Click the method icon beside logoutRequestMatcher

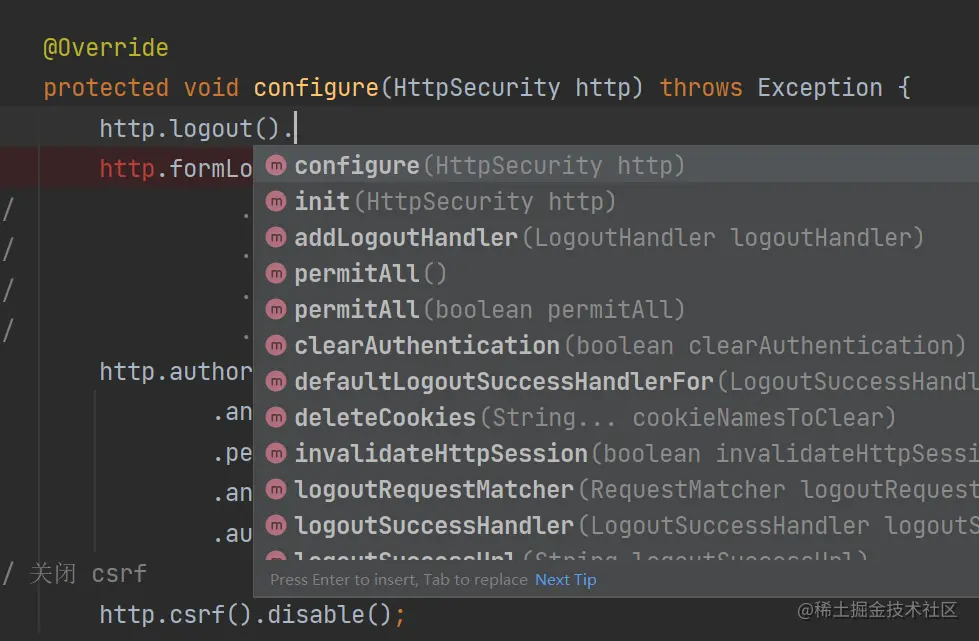(x=275, y=489)
